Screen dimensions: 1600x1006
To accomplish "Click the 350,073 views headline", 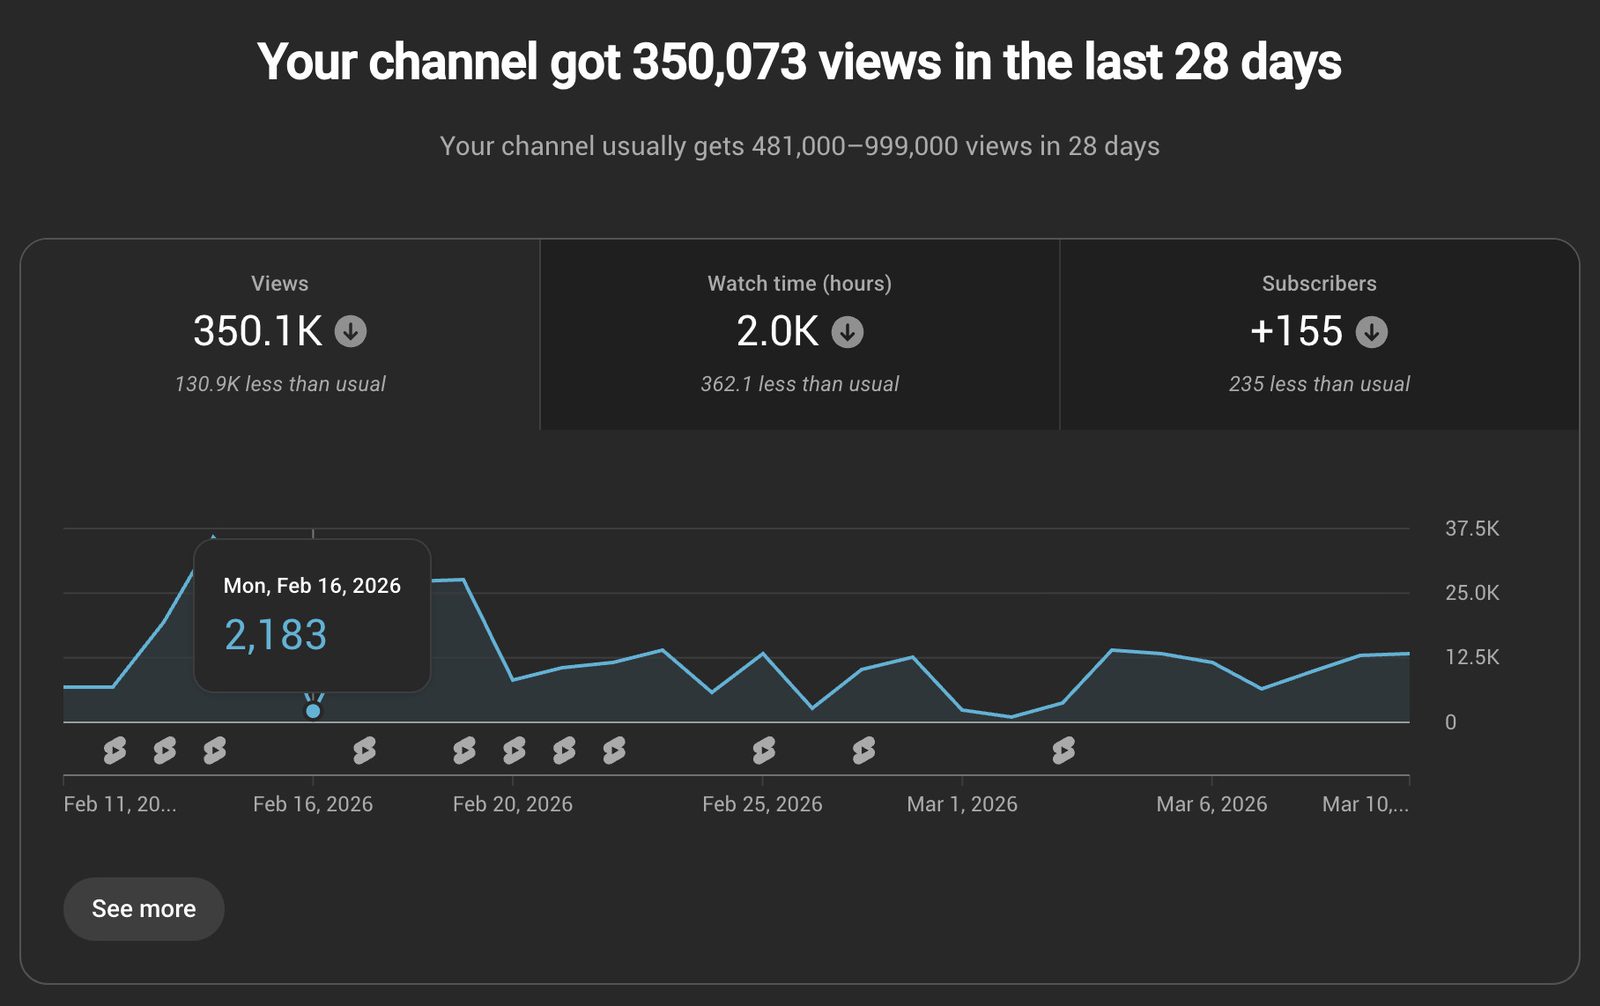I will [800, 62].
